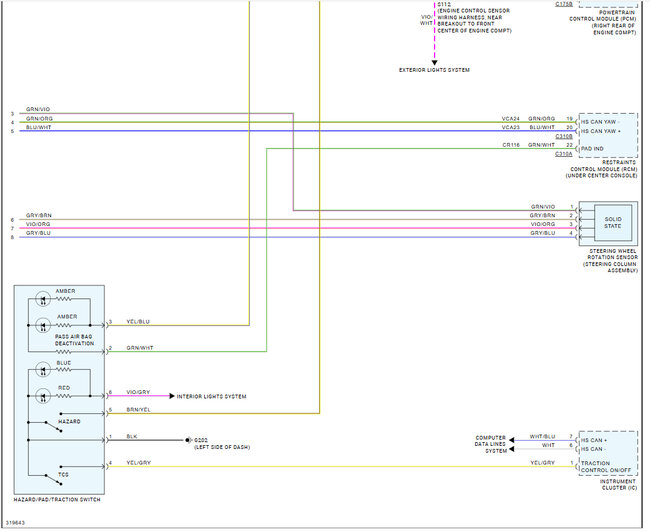Click the blue LED symbol in the switch
The height and width of the screenshot is (532, 650).
point(43,369)
